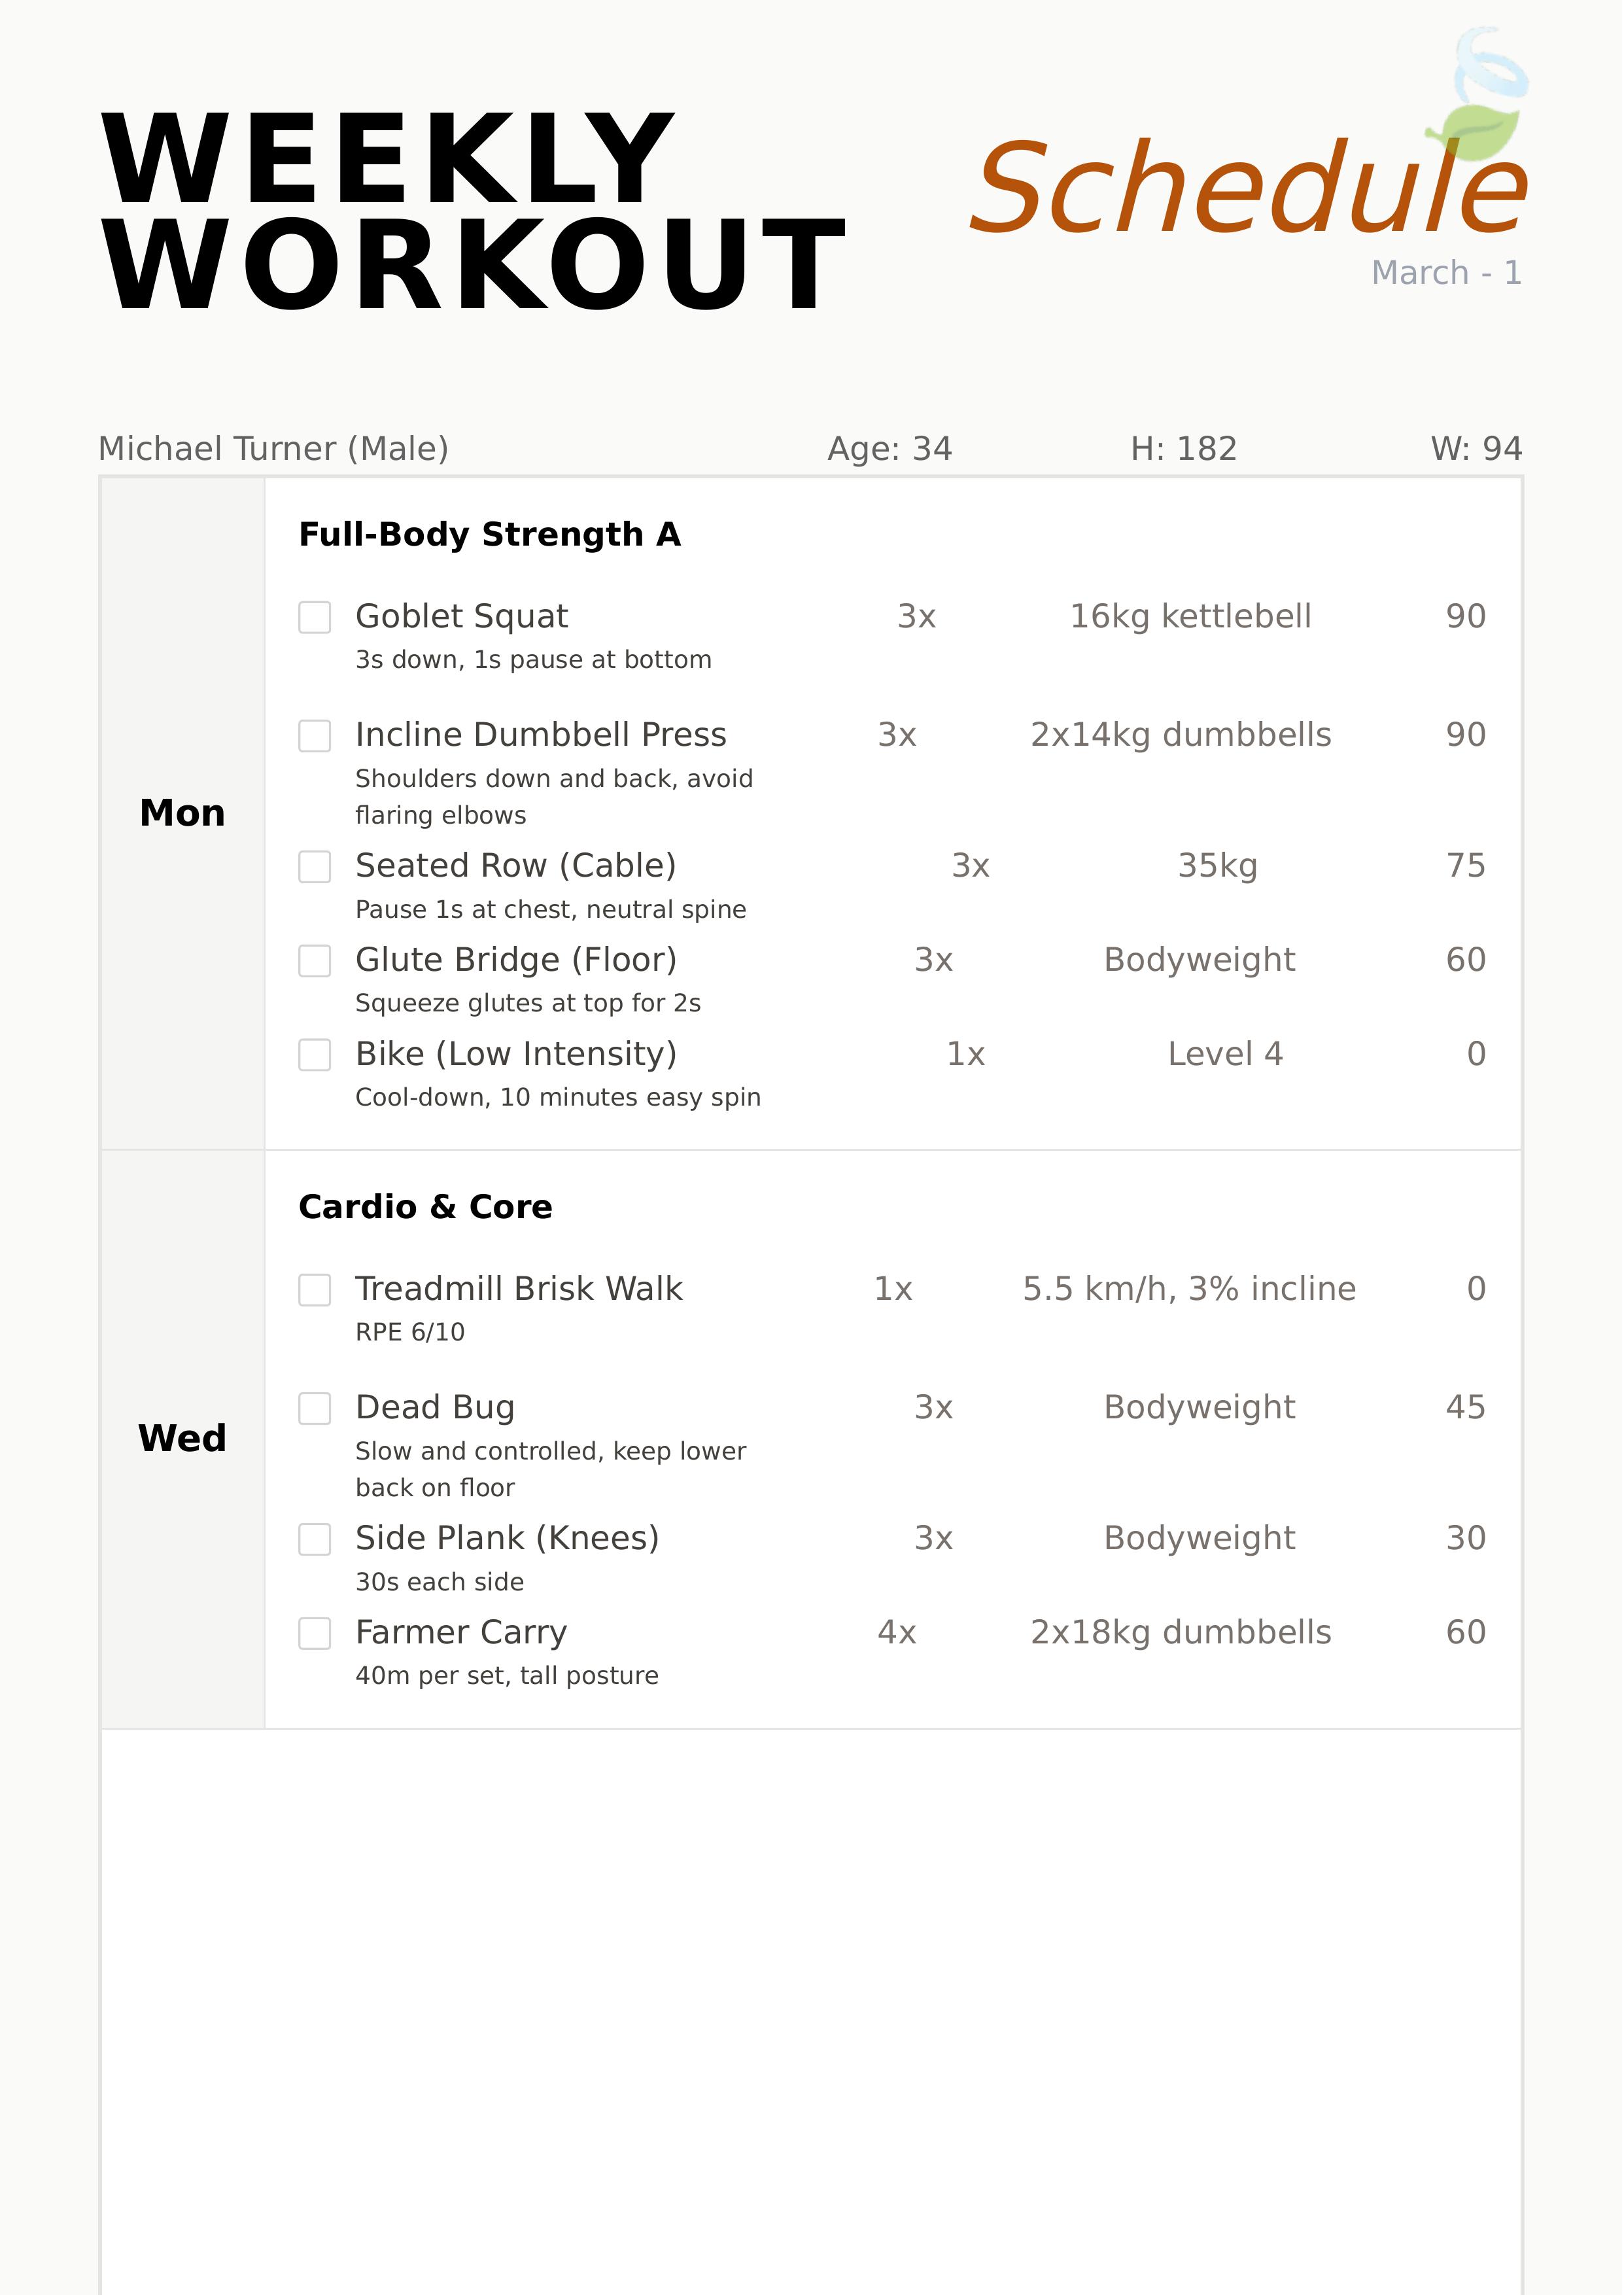Check the Treadmill Brisk Walk box
The height and width of the screenshot is (2295, 1624).
pos(315,1289)
